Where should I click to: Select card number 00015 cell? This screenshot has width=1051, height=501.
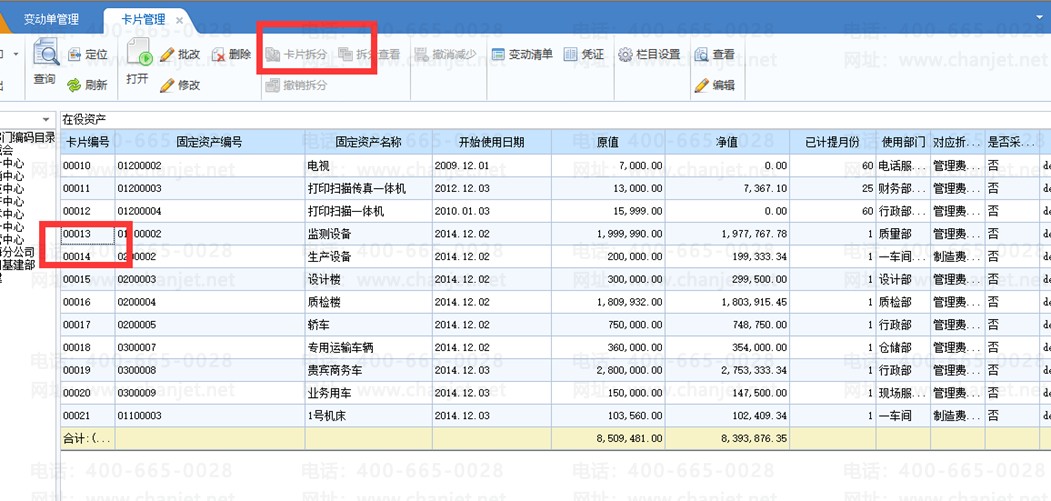click(x=88, y=280)
